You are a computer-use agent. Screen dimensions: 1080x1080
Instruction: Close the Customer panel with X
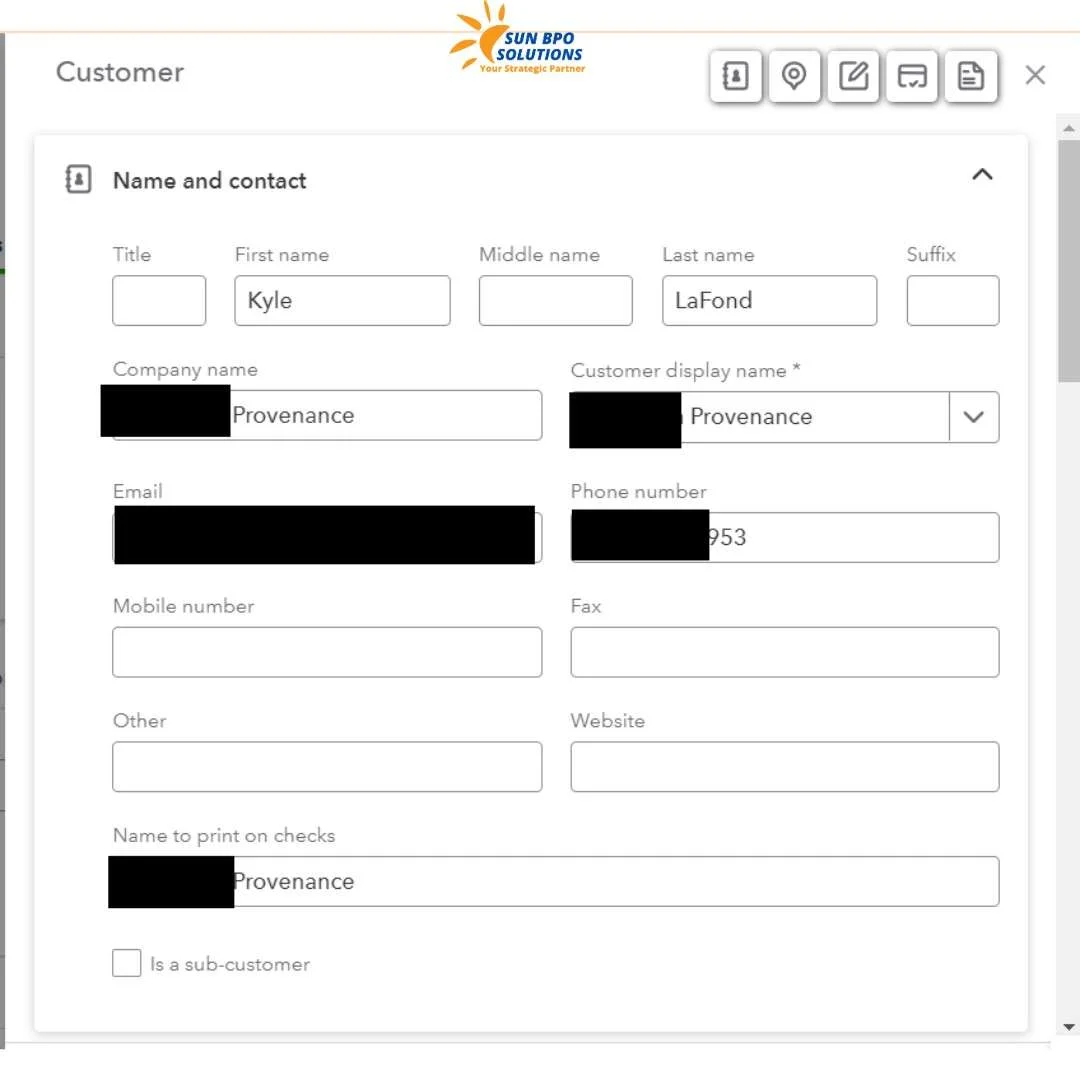tap(1035, 75)
